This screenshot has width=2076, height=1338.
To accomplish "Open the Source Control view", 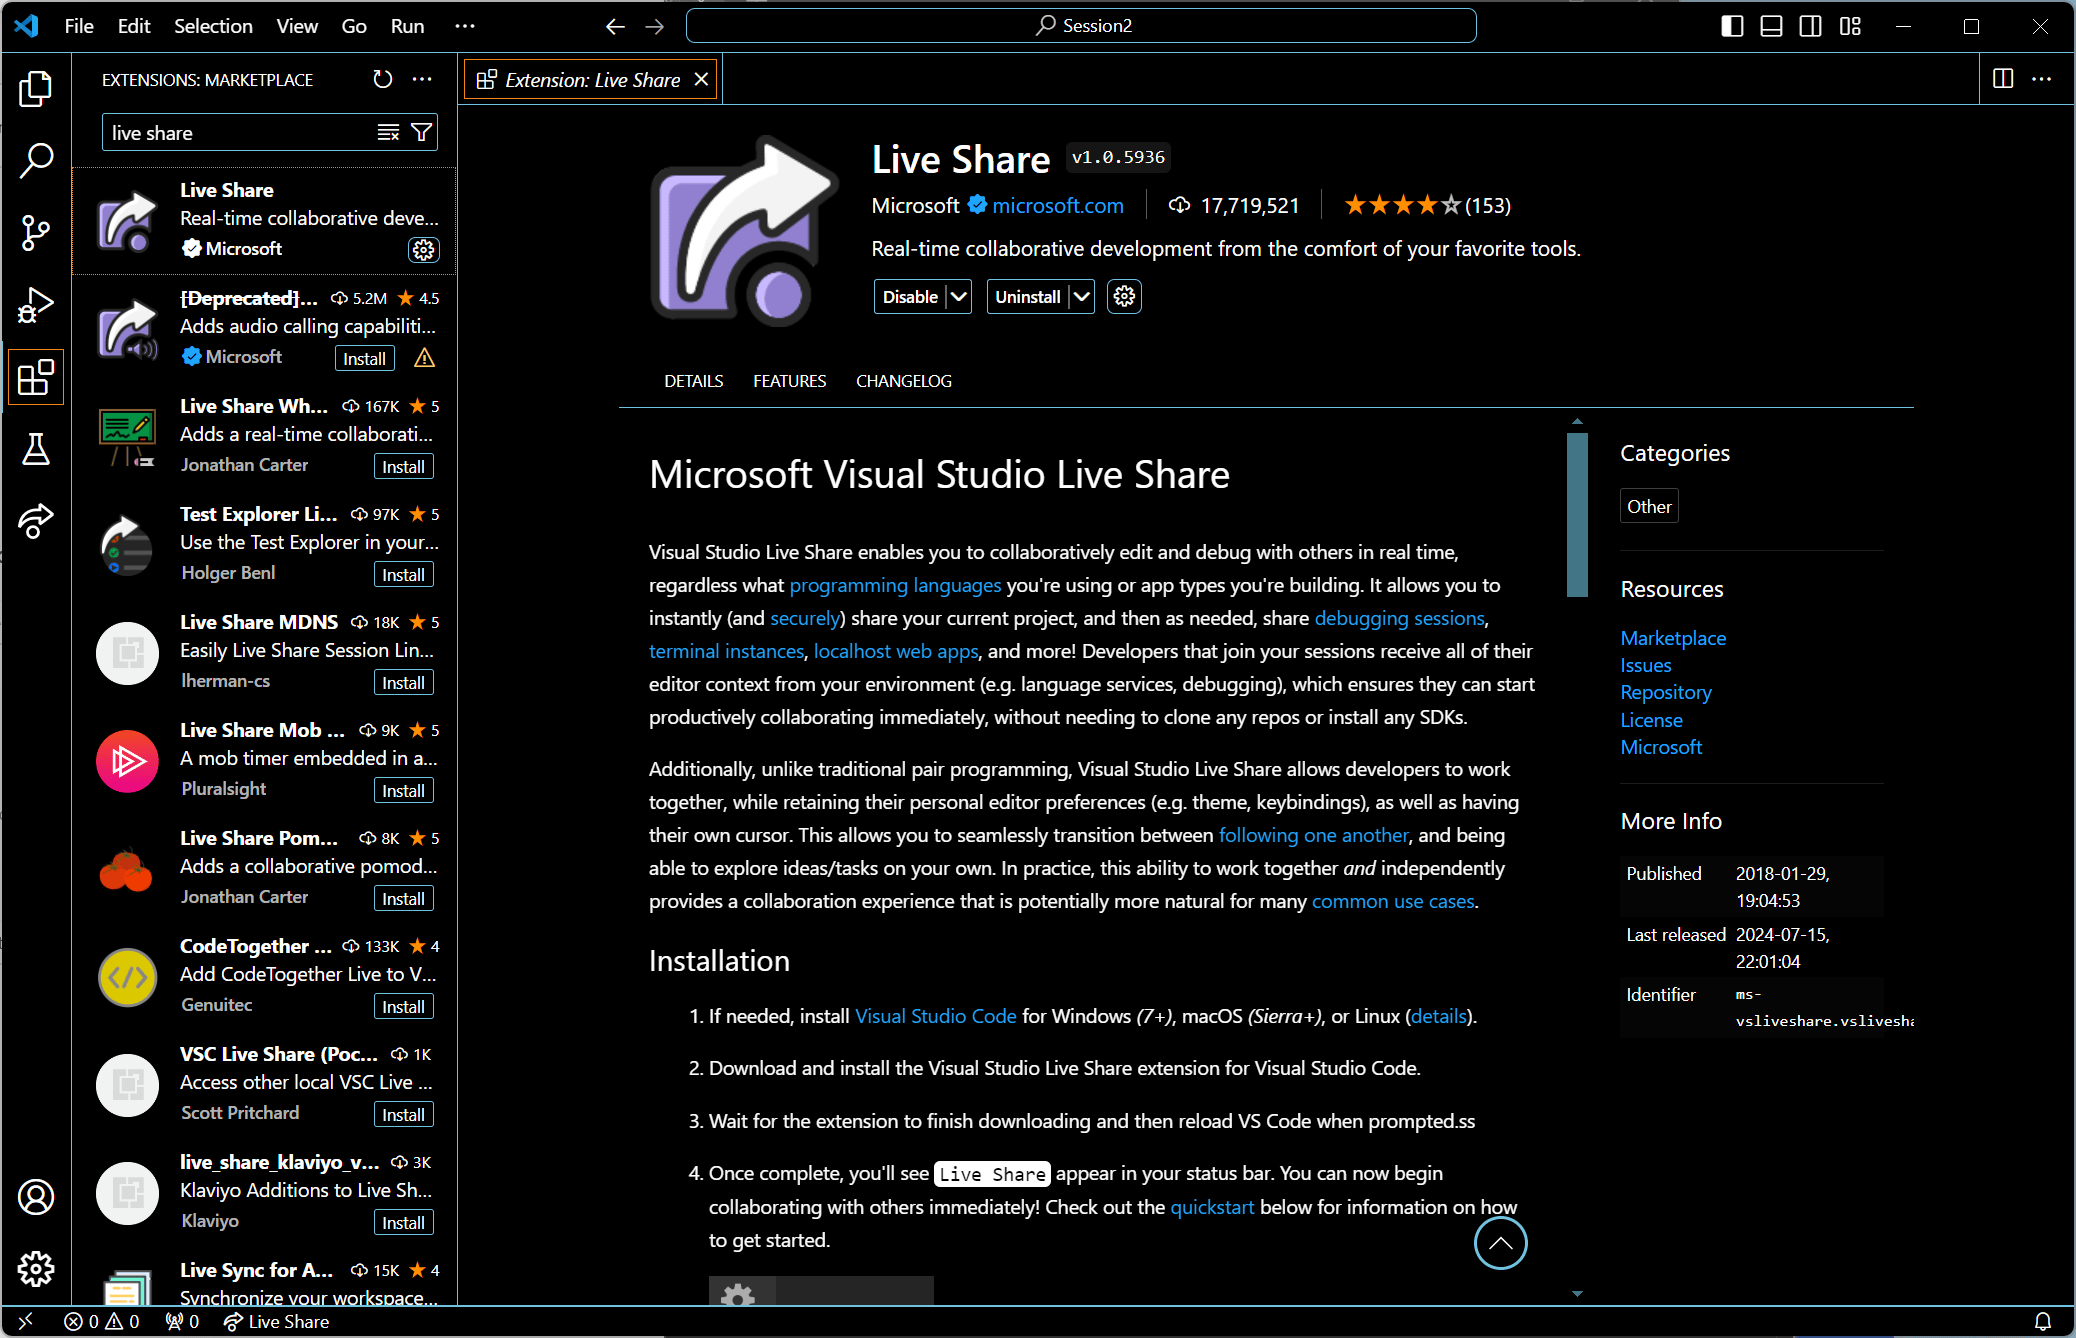I will (x=36, y=233).
